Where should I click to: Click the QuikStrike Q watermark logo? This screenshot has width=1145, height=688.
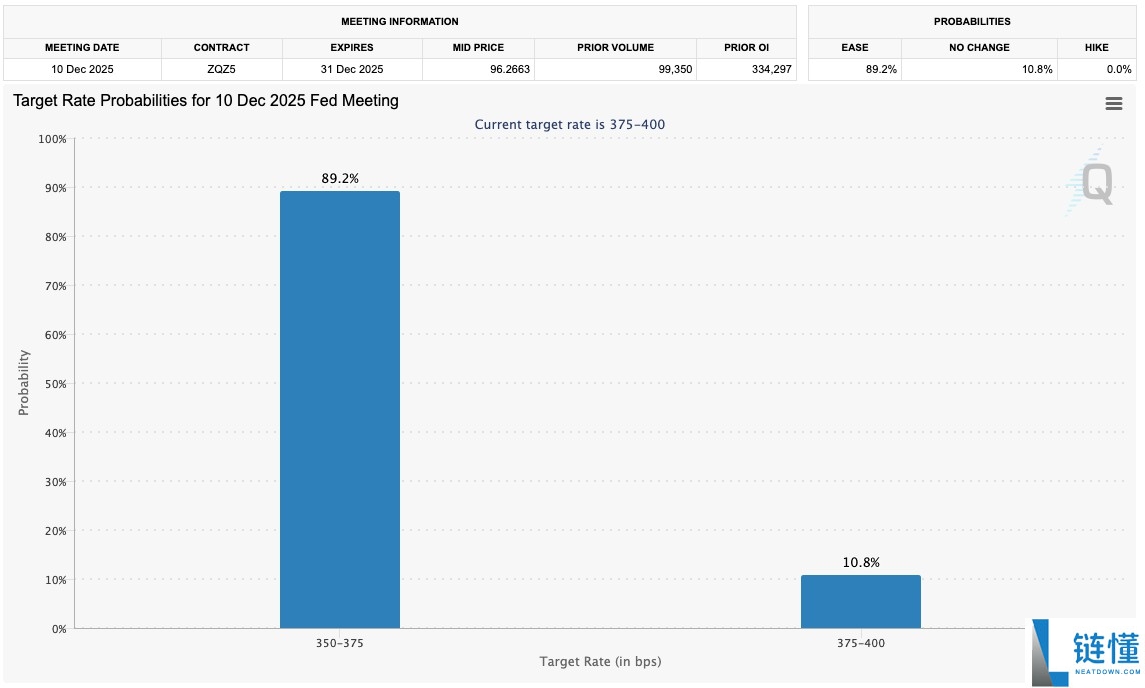click(x=1094, y=182)
